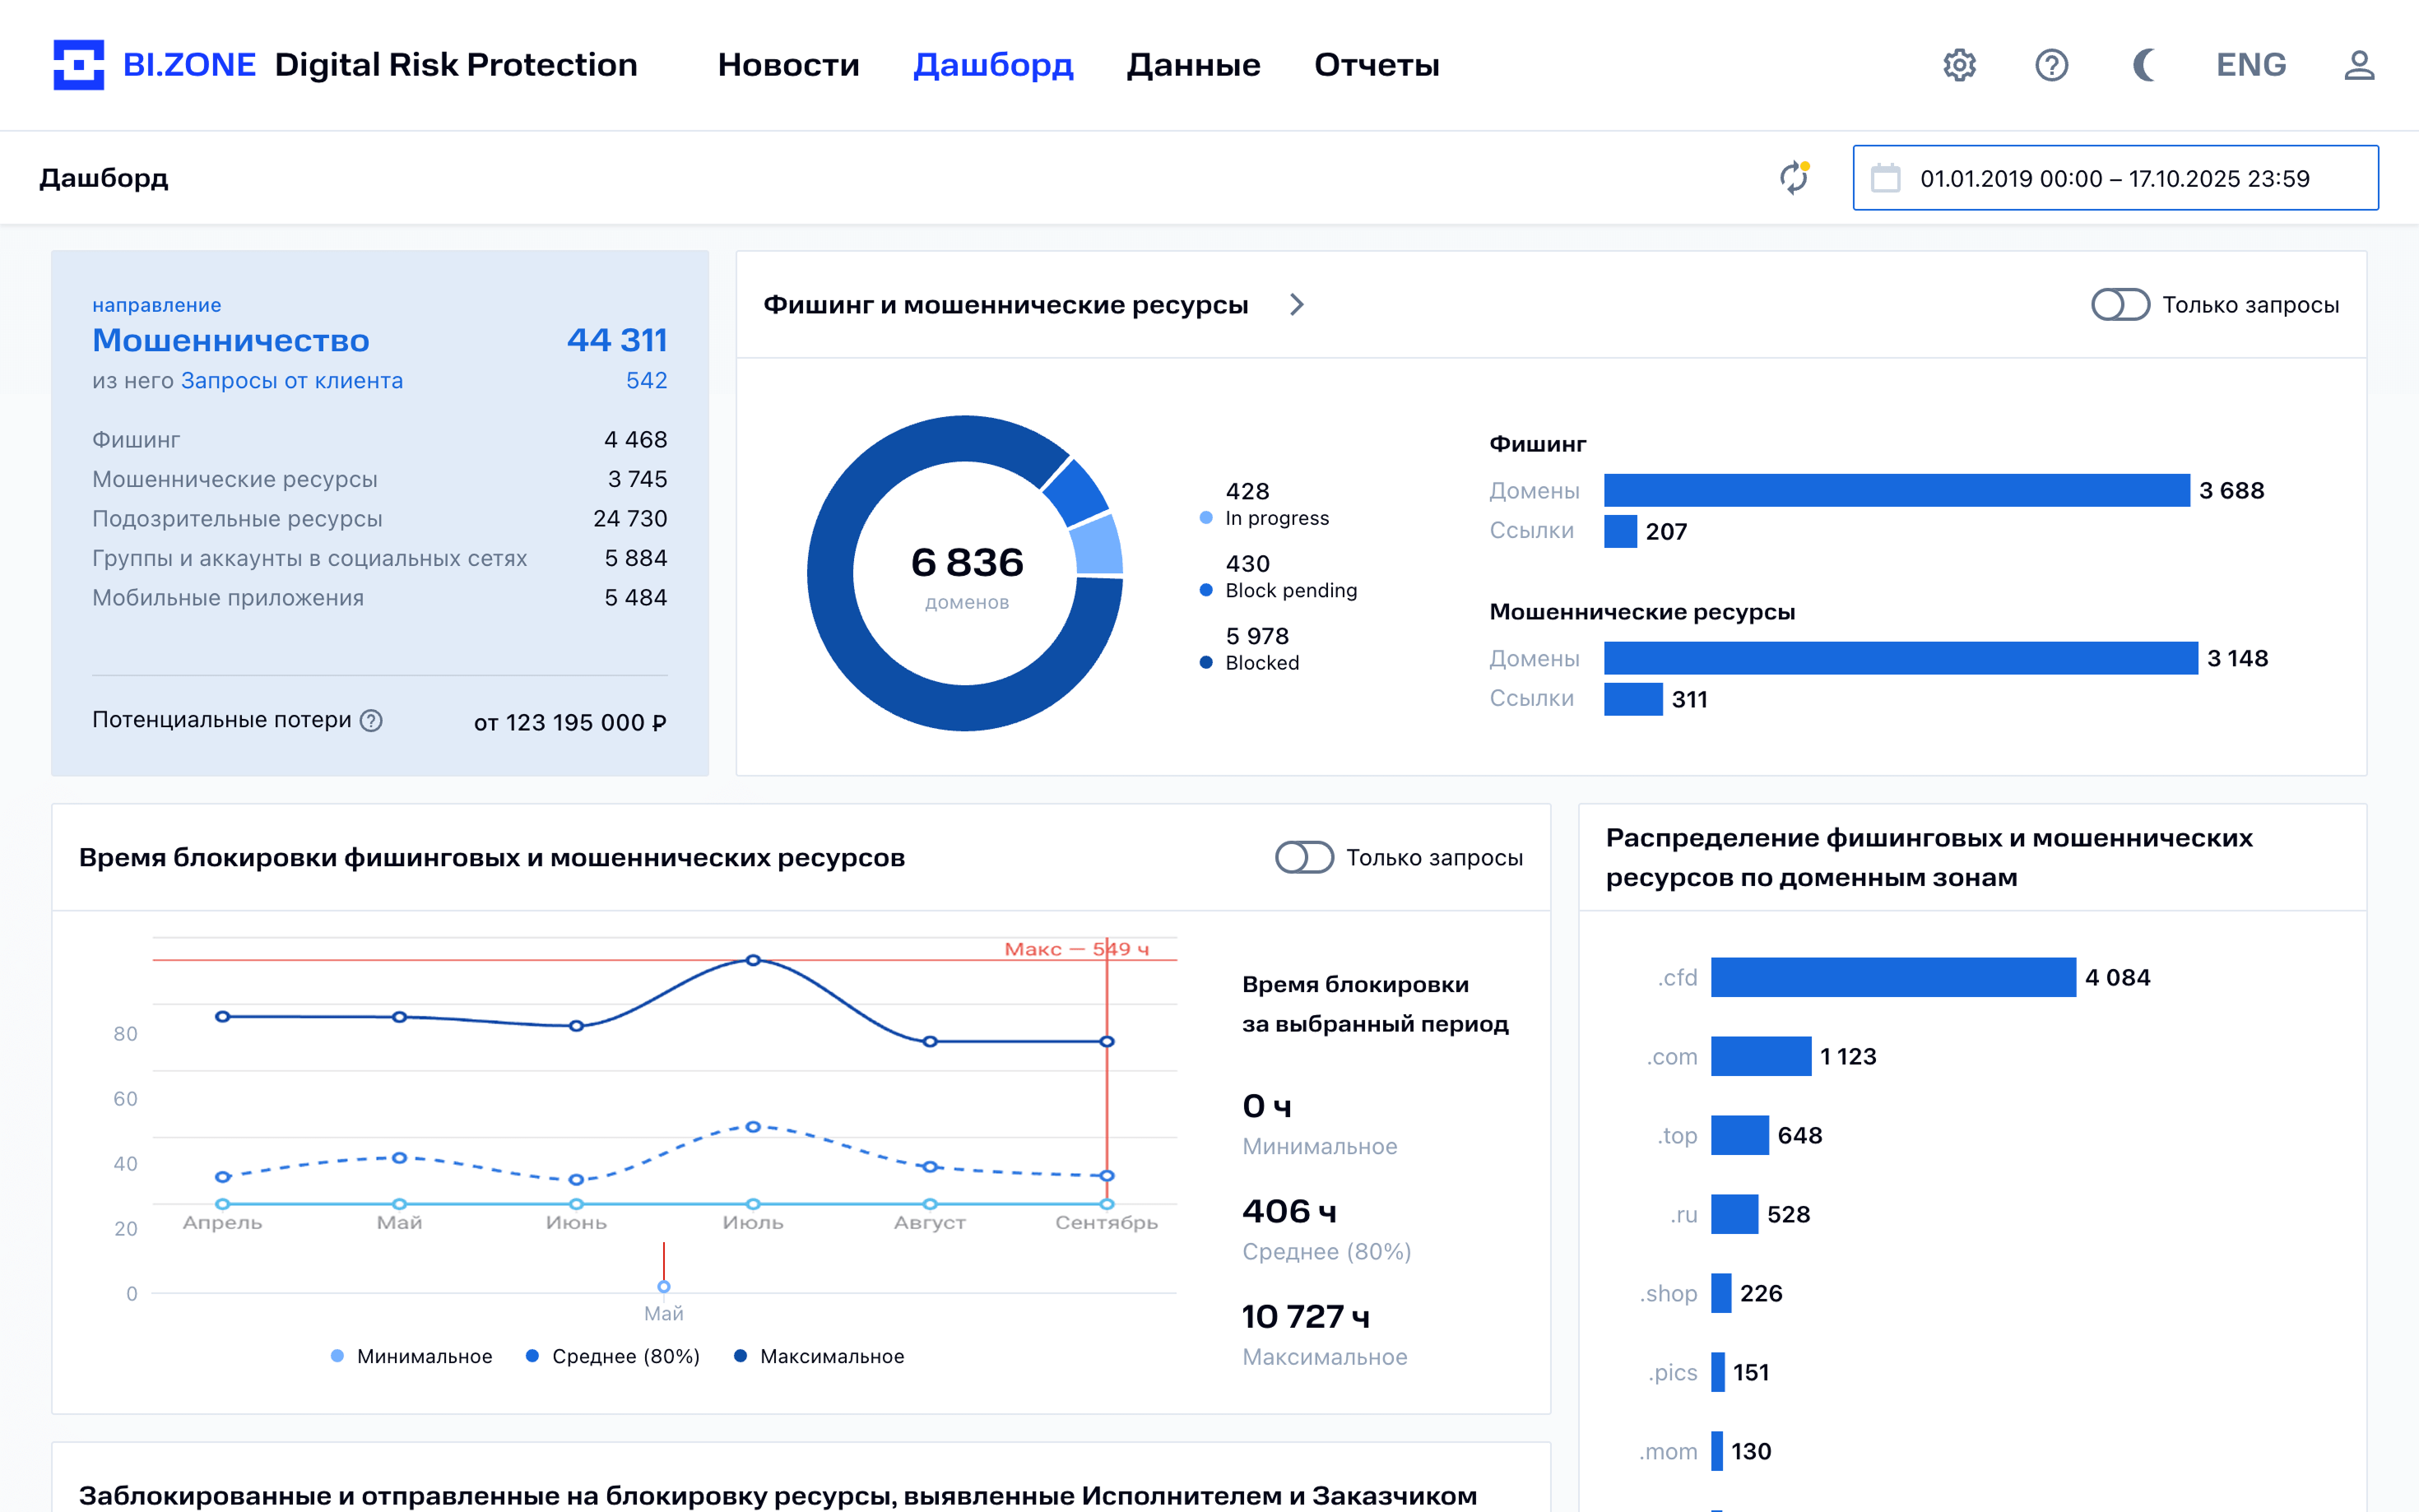Toggle the Максимальное chart legend
The width and height of the screenshot is (2419, 1512).
tap(818, 1356)
